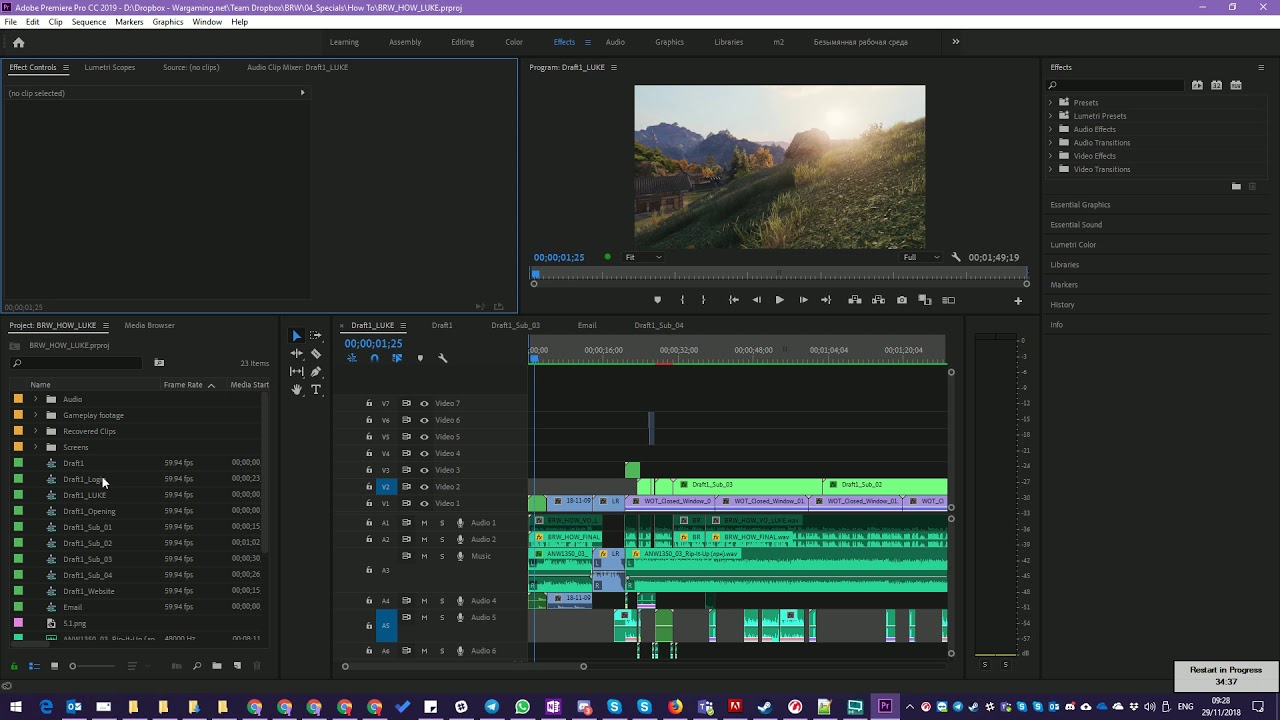Viewport: 1280px width, 720px height.
Task: Select the Pen tool
Action: [316, 372]
